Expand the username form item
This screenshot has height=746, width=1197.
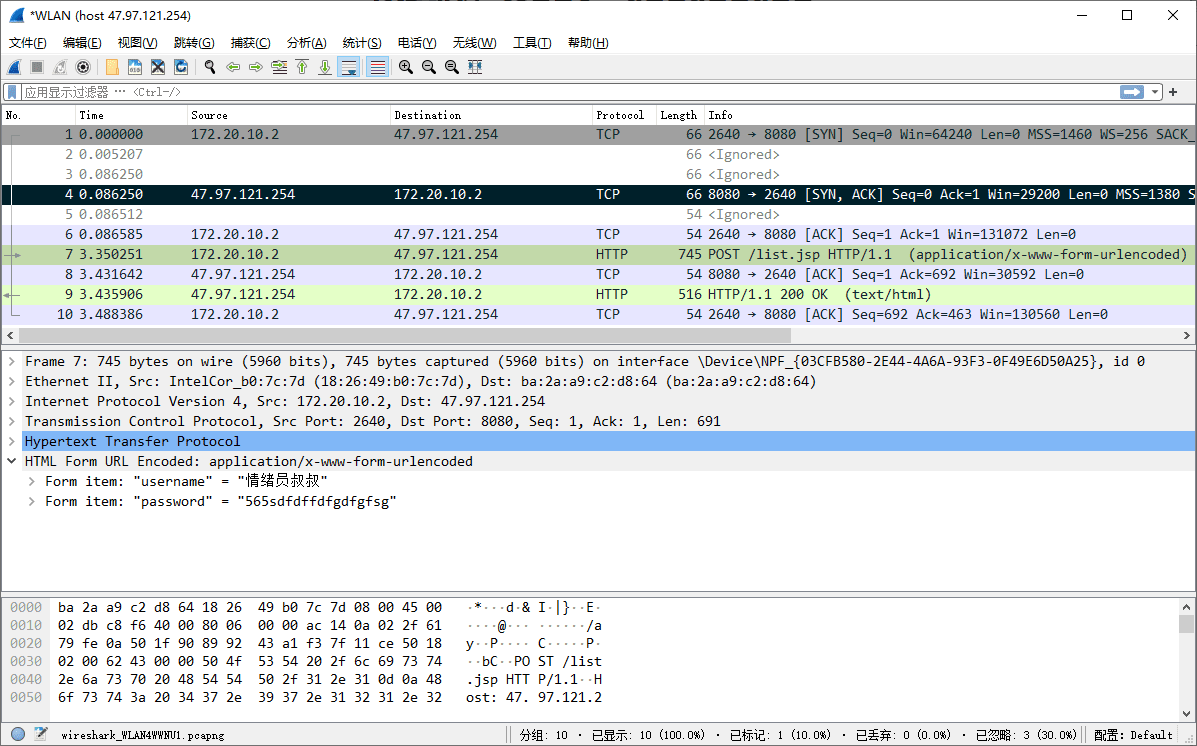click(x=32, y=481)
